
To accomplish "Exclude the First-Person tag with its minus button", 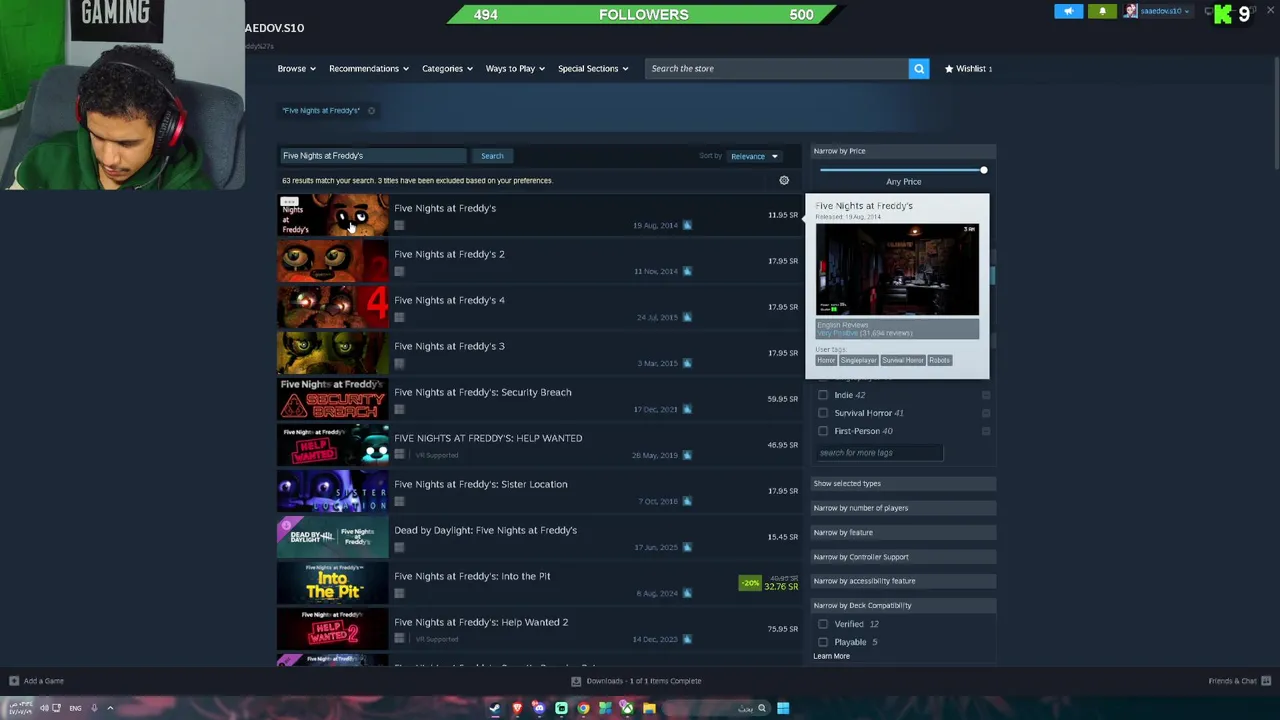I will point(986,431).
